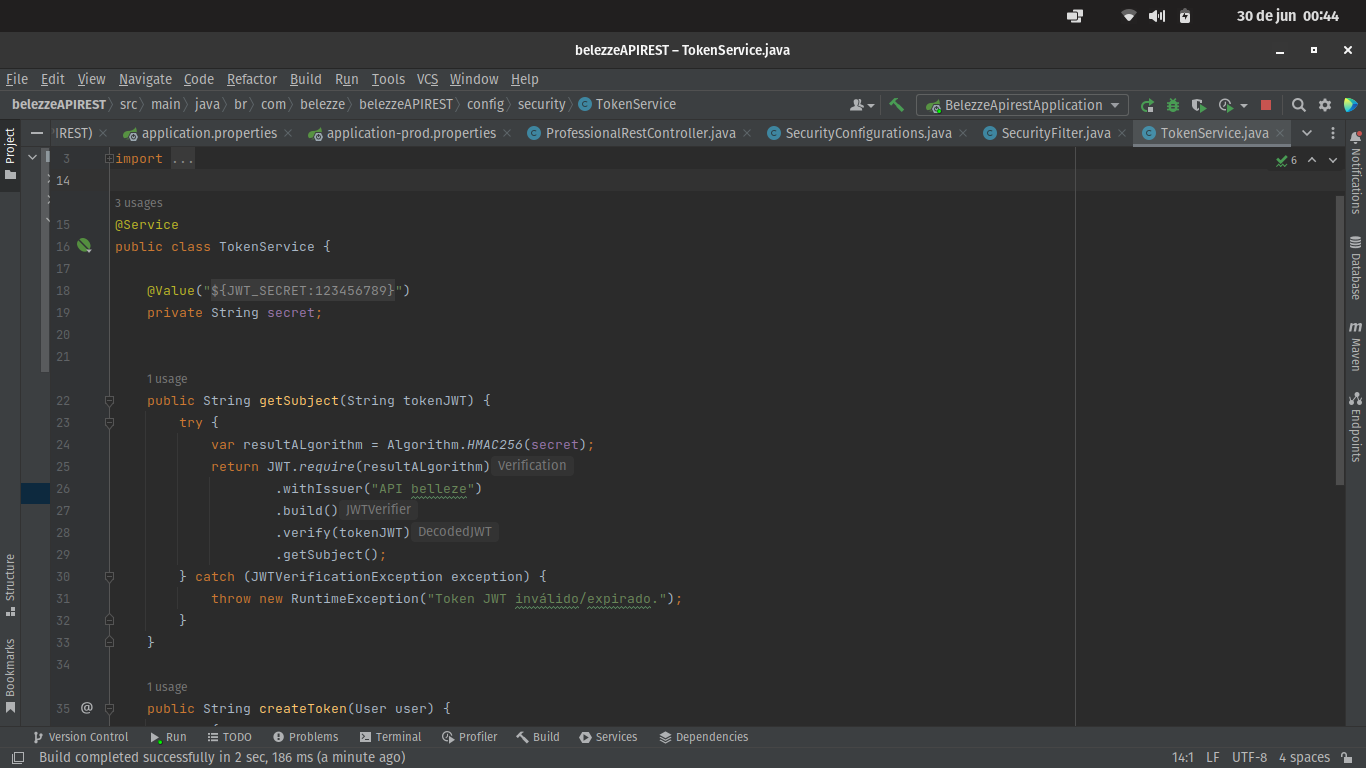Minimize the project panel with dash icon
Screen dimensions: 1366x768
click(x=36, y=133)
